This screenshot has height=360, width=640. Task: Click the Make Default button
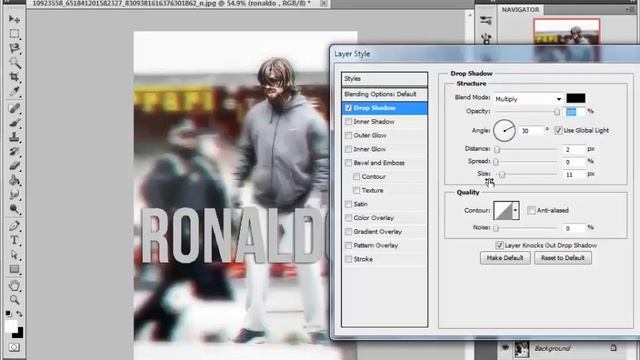[x=505, y=258]
